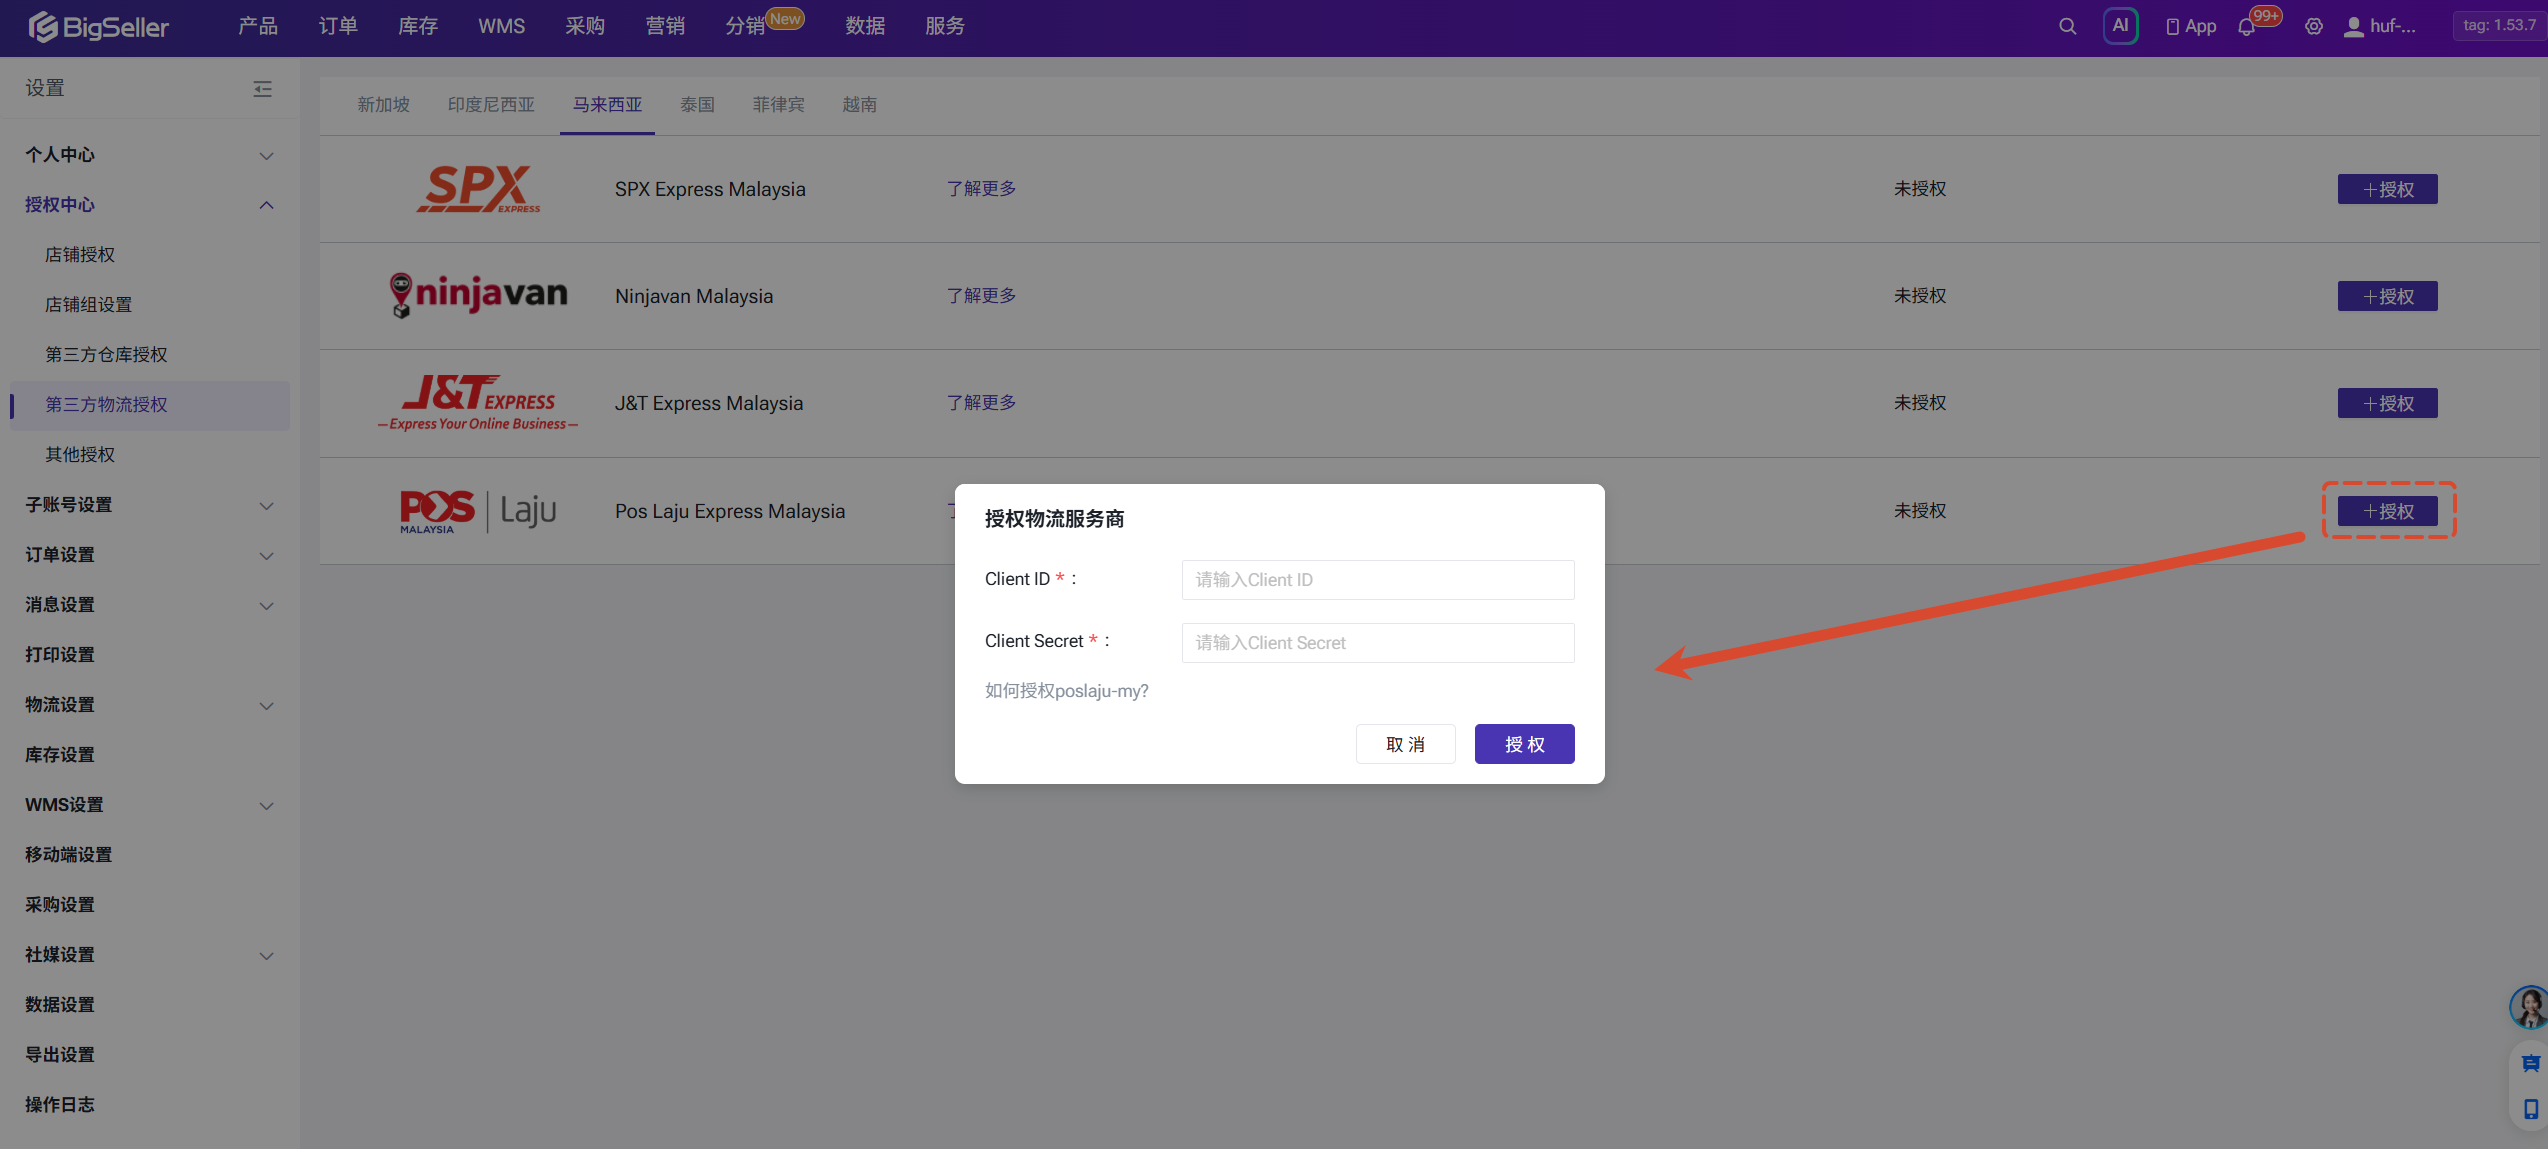Click the BigSeller logo
2548x1149 pixels.
point(98,26)
